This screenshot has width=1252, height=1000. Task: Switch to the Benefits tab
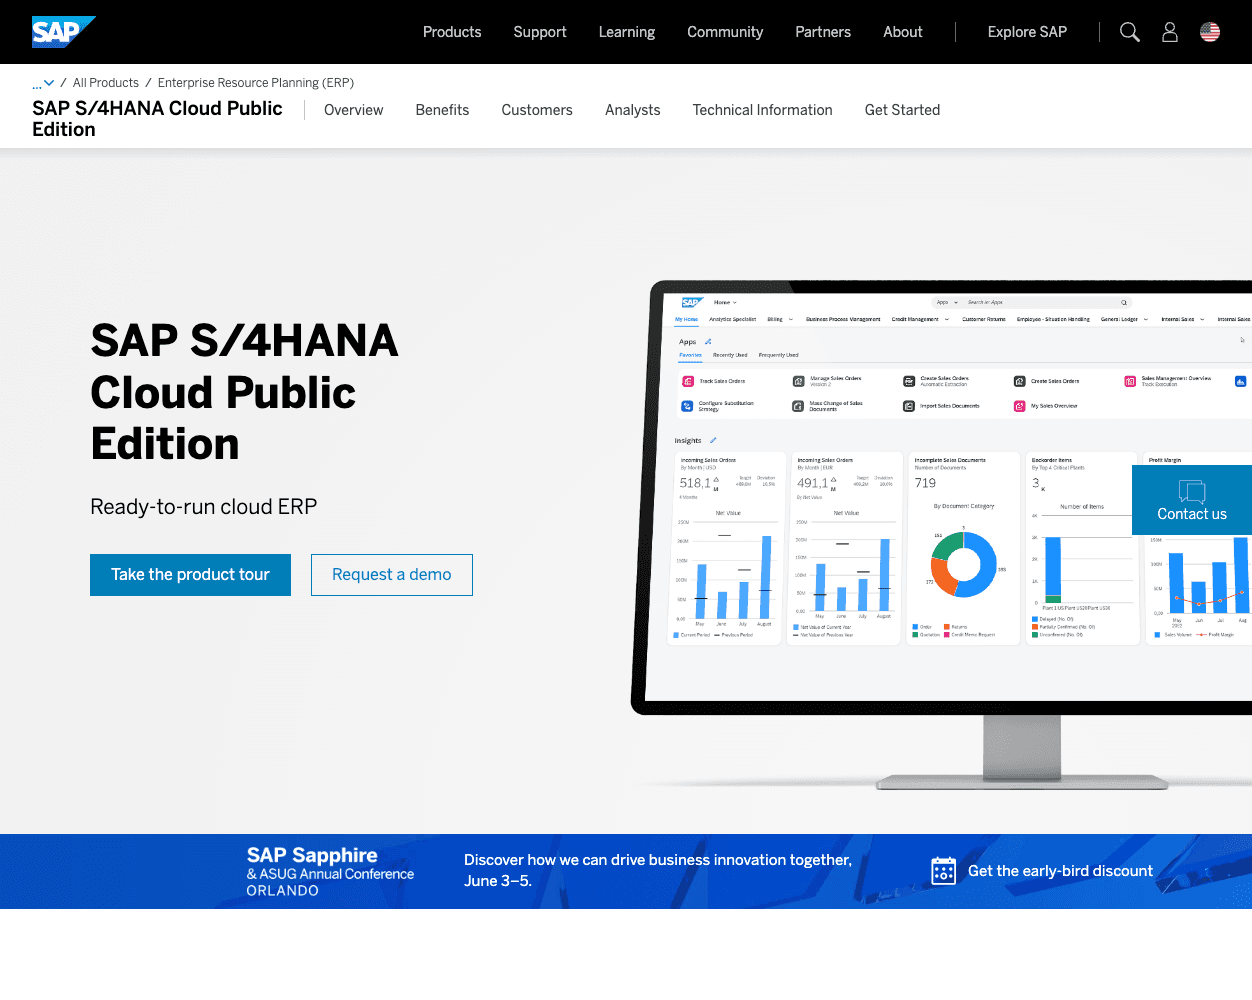pyautogui.click(x=442, y=110)
